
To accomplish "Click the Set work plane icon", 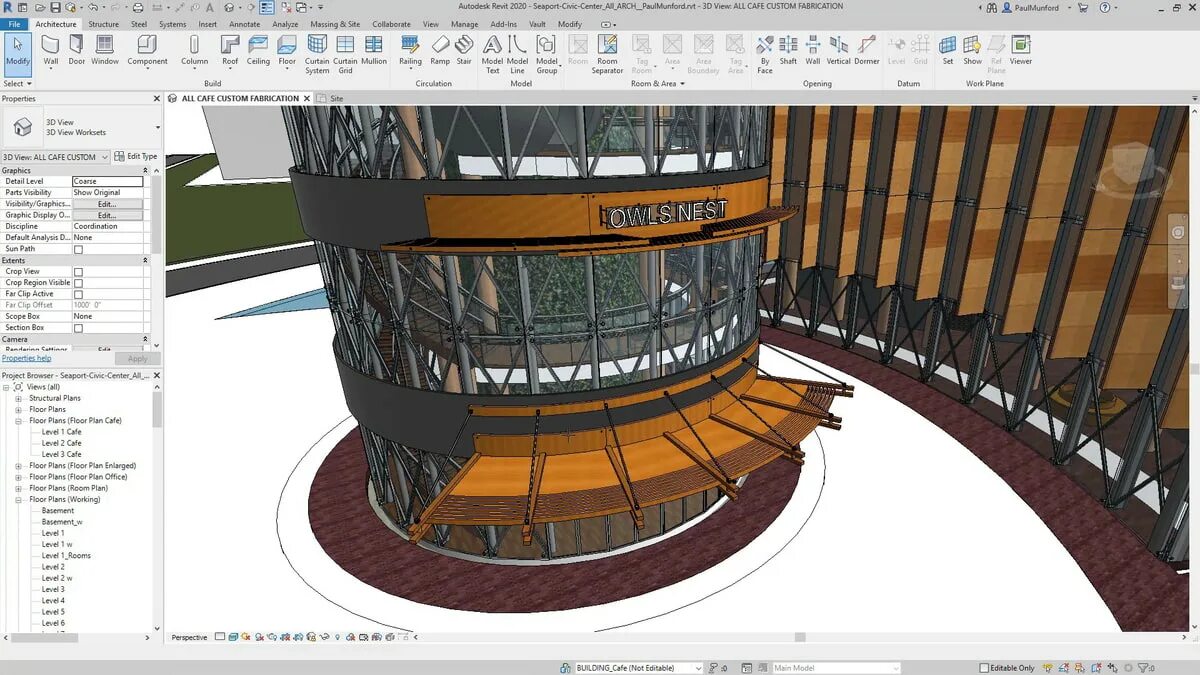I will point(947,50).
